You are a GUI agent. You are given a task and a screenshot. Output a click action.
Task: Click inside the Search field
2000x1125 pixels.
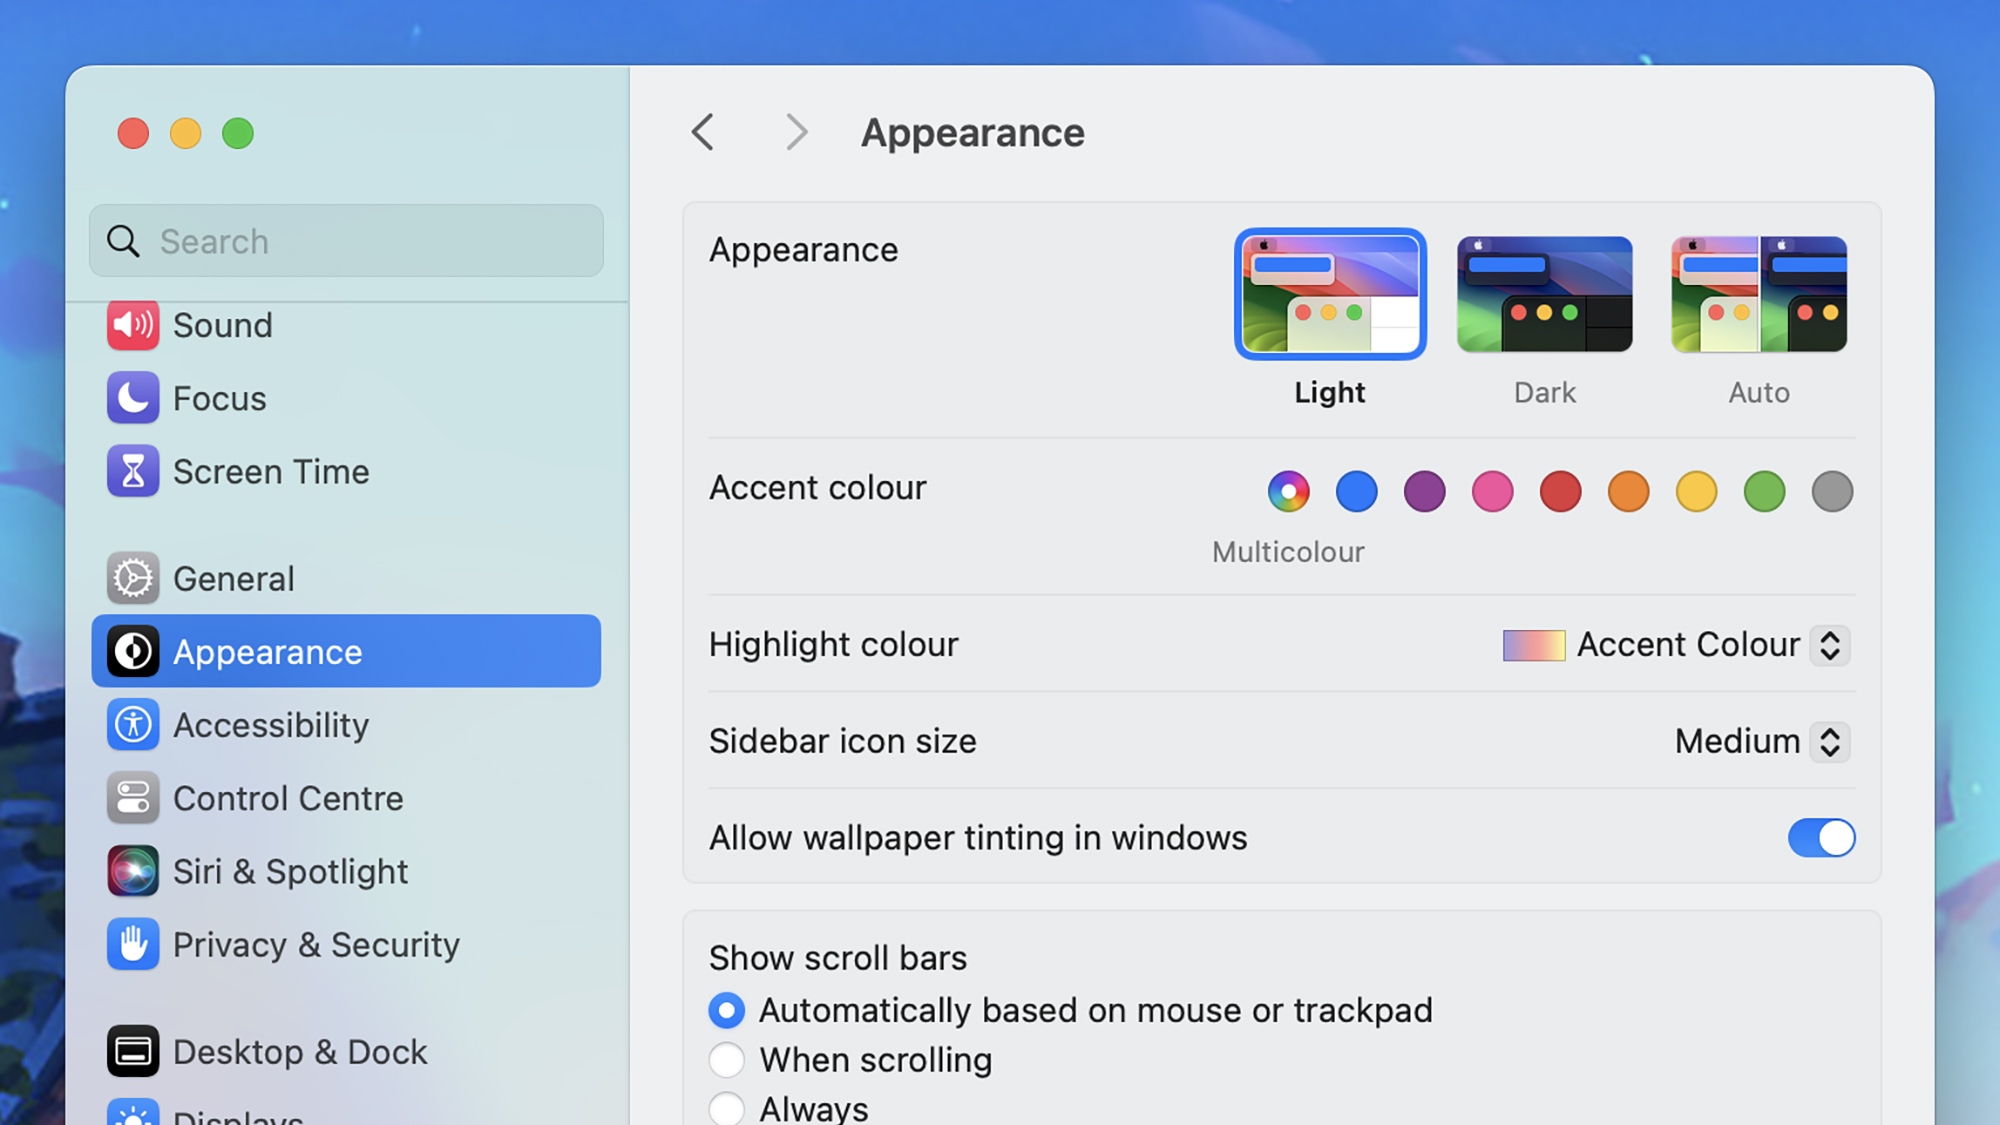[345, 240]
